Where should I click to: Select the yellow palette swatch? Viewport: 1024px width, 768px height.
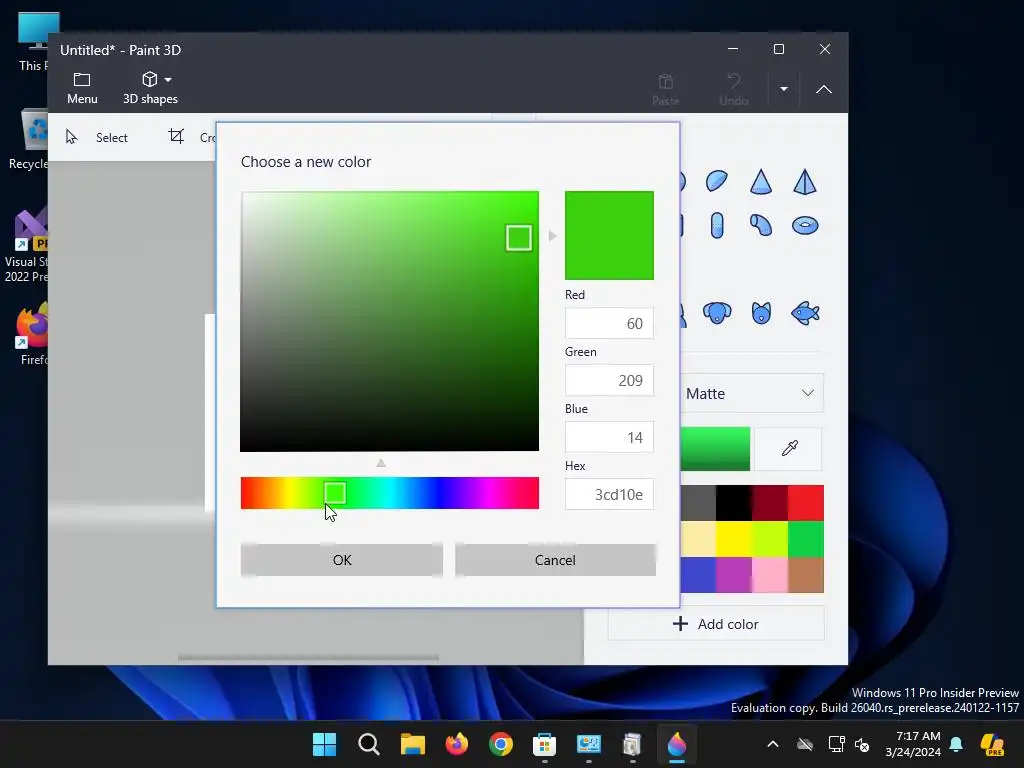click(x=733, y=539)
